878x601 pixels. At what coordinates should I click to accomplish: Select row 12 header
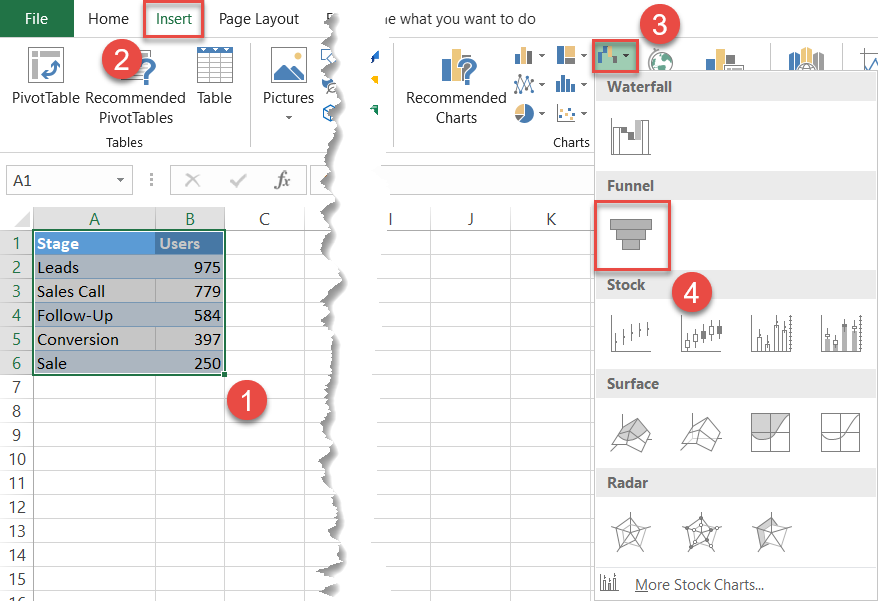coord(16,507)
